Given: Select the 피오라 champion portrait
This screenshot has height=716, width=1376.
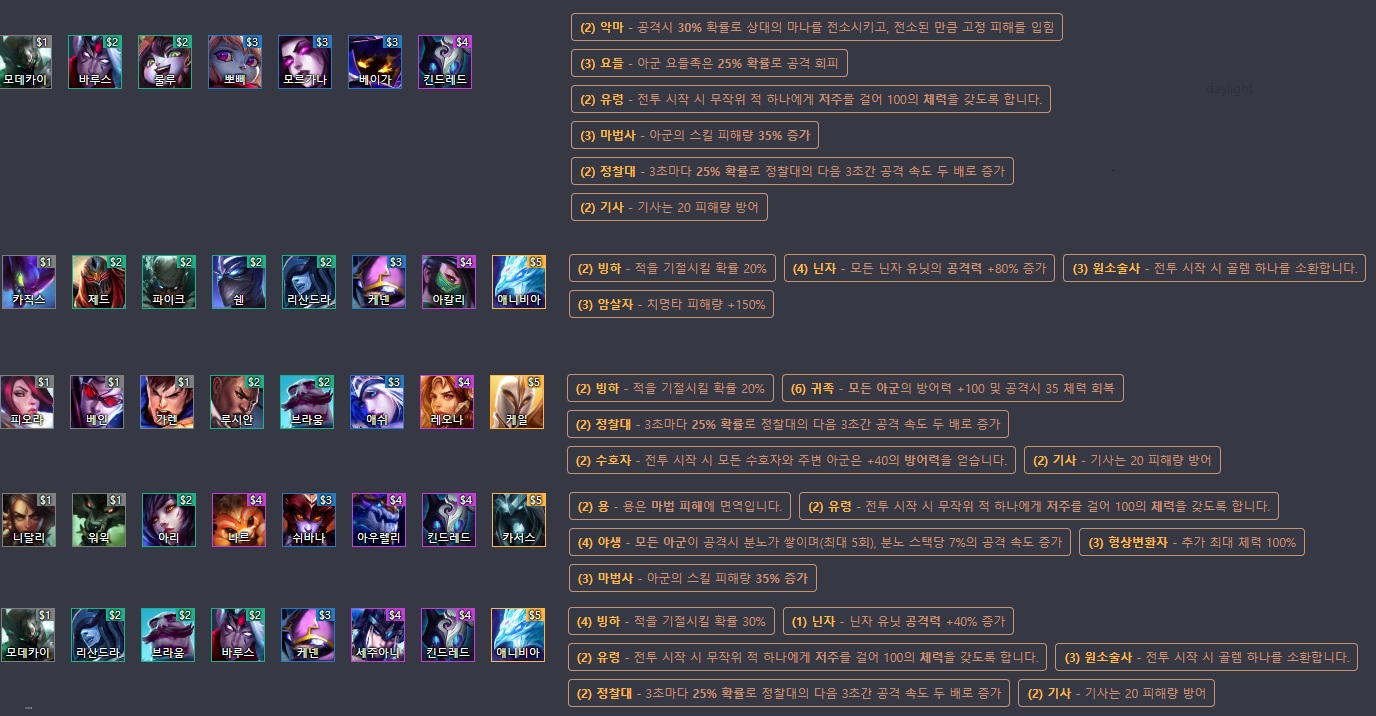Looking at the screenshot, I should pyautogui.click(x=27, y=402).
